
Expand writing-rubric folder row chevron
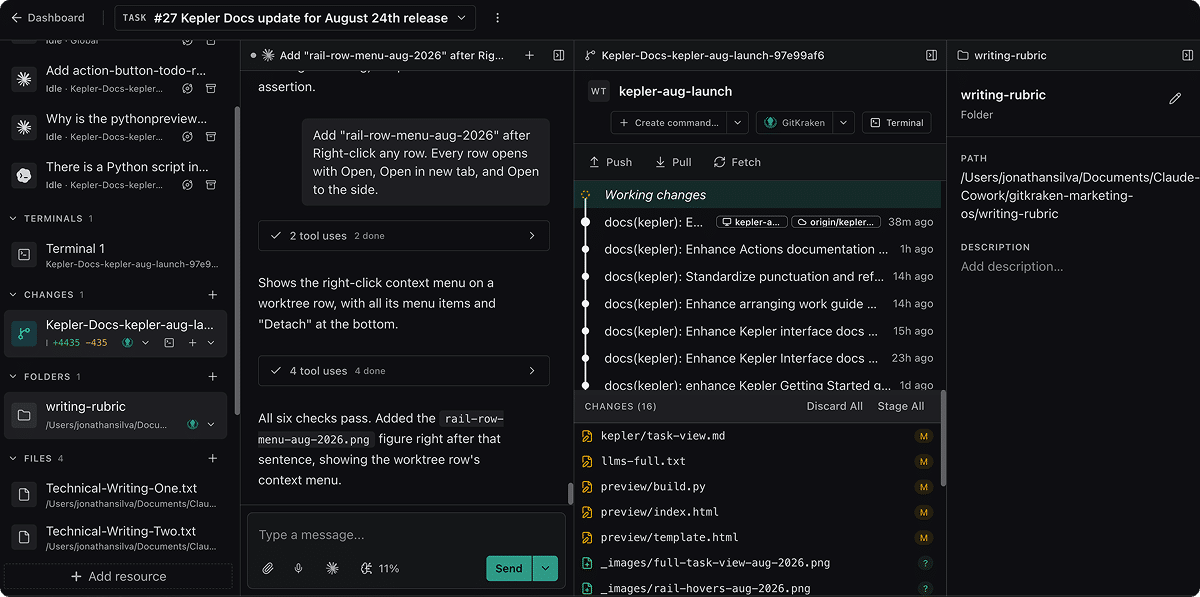211,424
